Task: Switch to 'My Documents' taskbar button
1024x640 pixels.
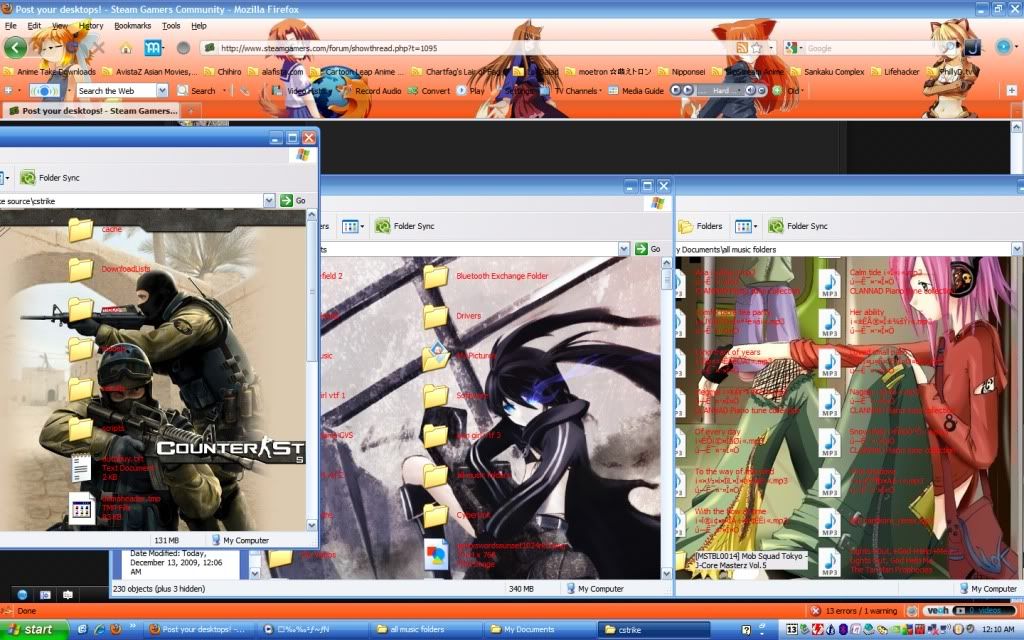Action: [x=540, y=630]
